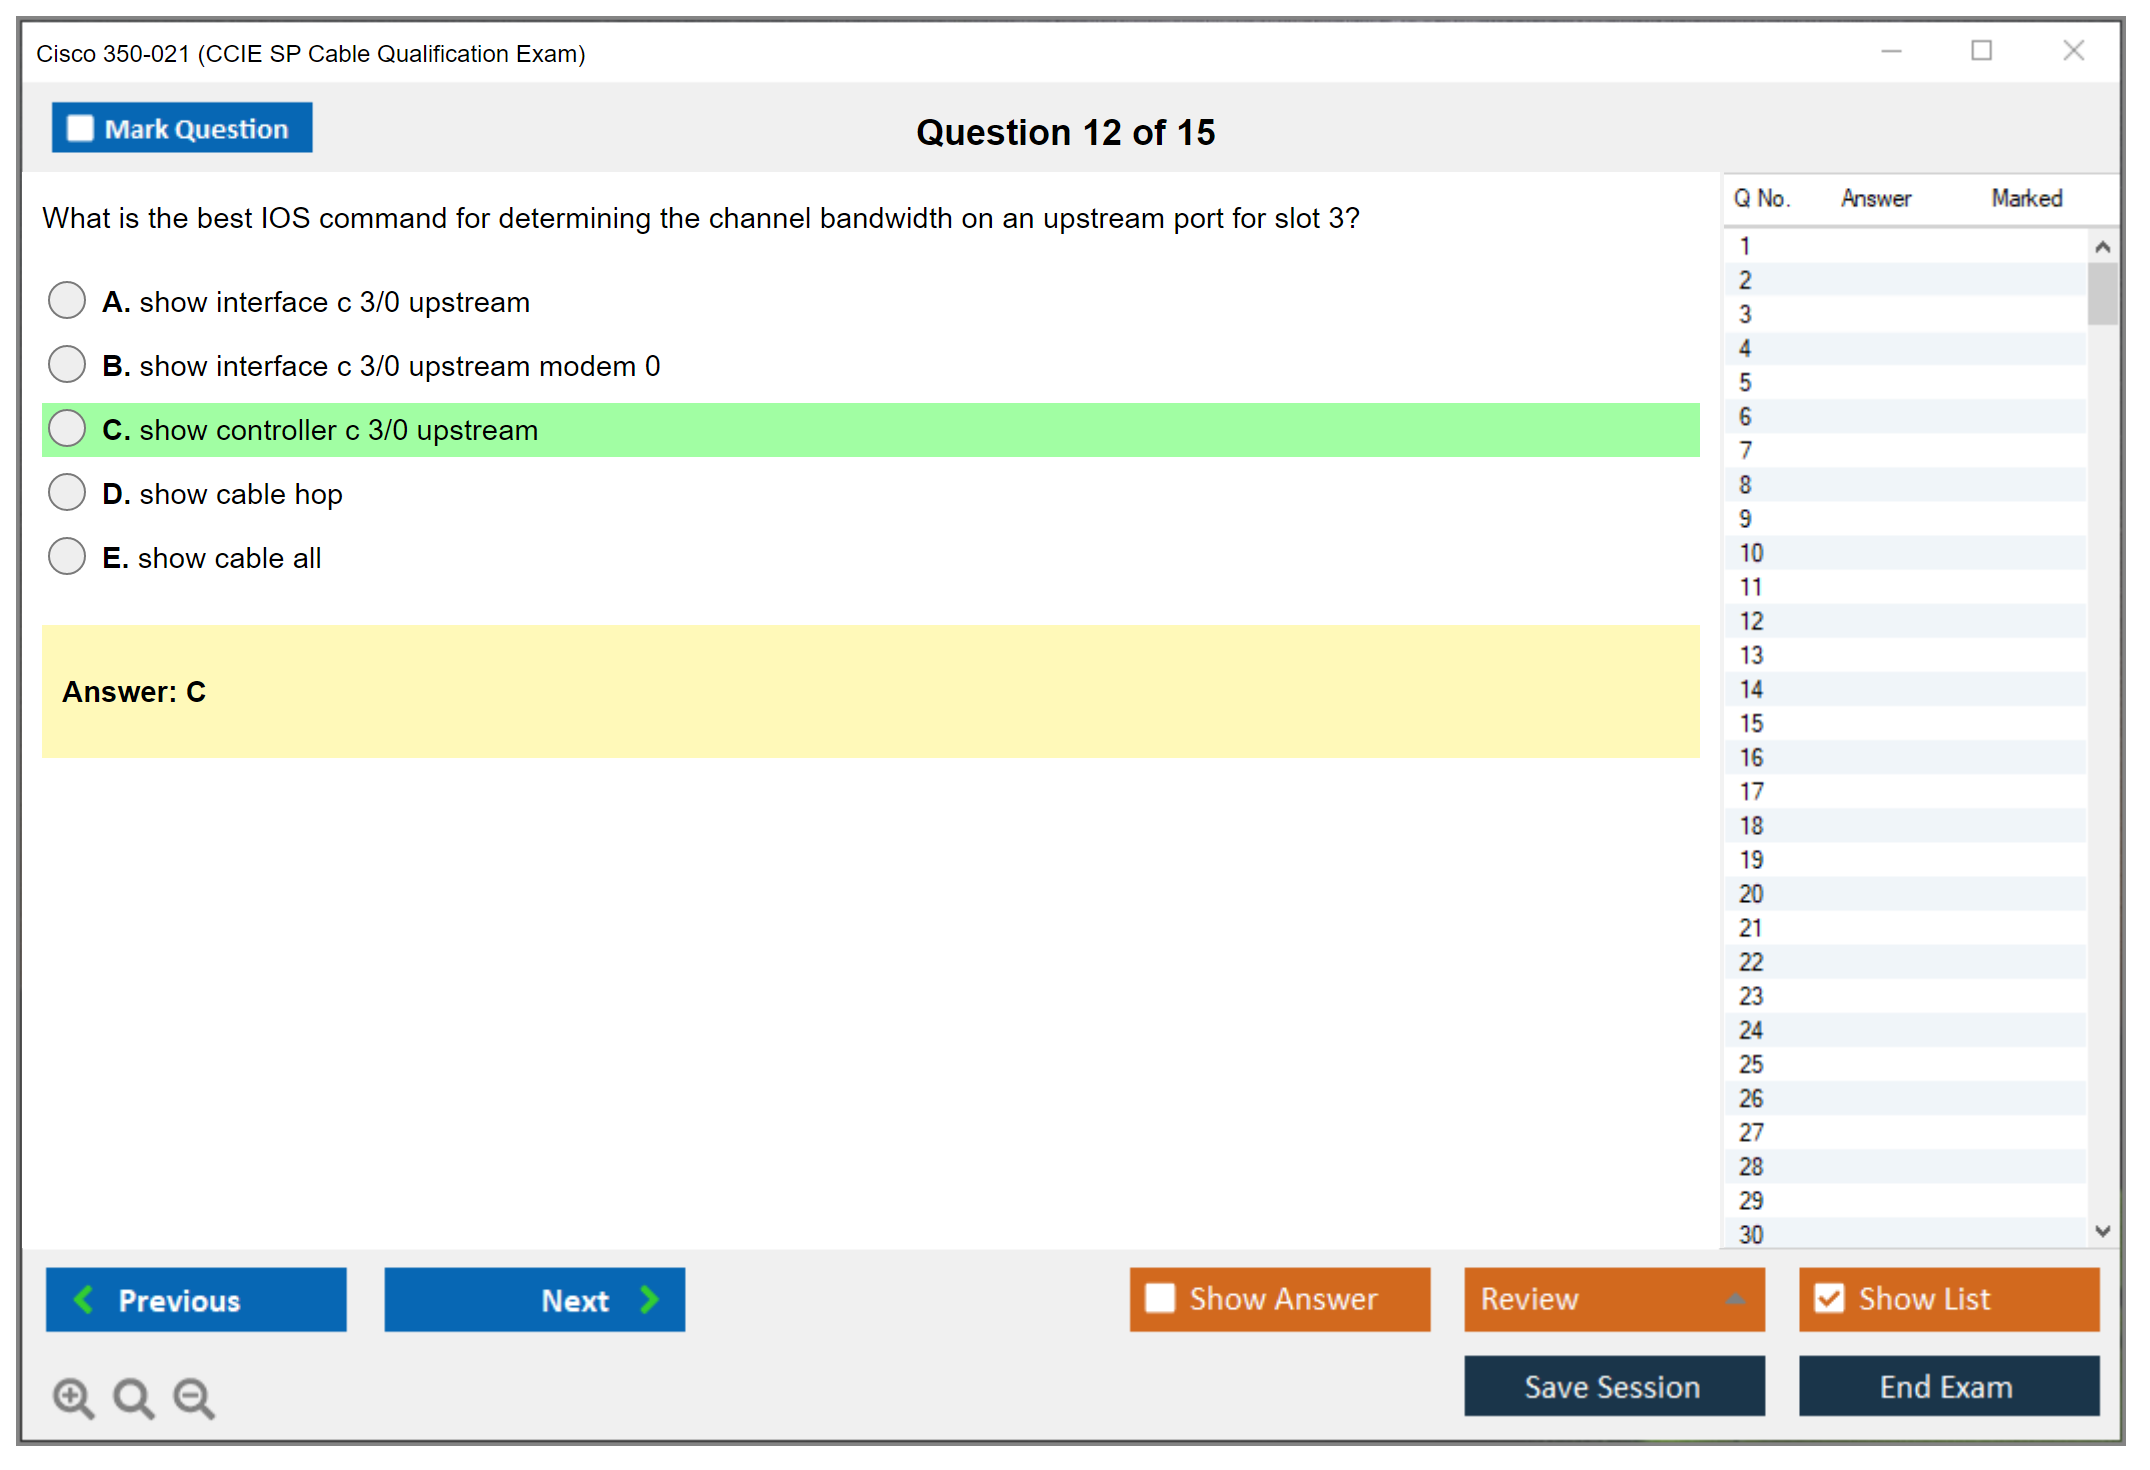
Task: Close the Cisco exam window
Action: point(2073,51)
